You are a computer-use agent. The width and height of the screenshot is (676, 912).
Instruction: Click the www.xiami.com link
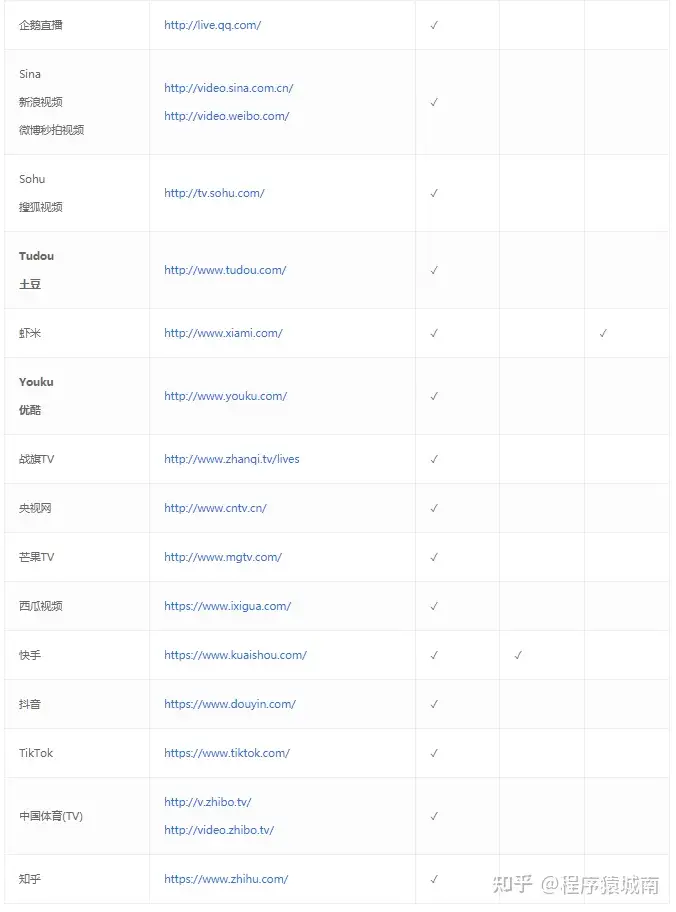(x=223, y=333)
